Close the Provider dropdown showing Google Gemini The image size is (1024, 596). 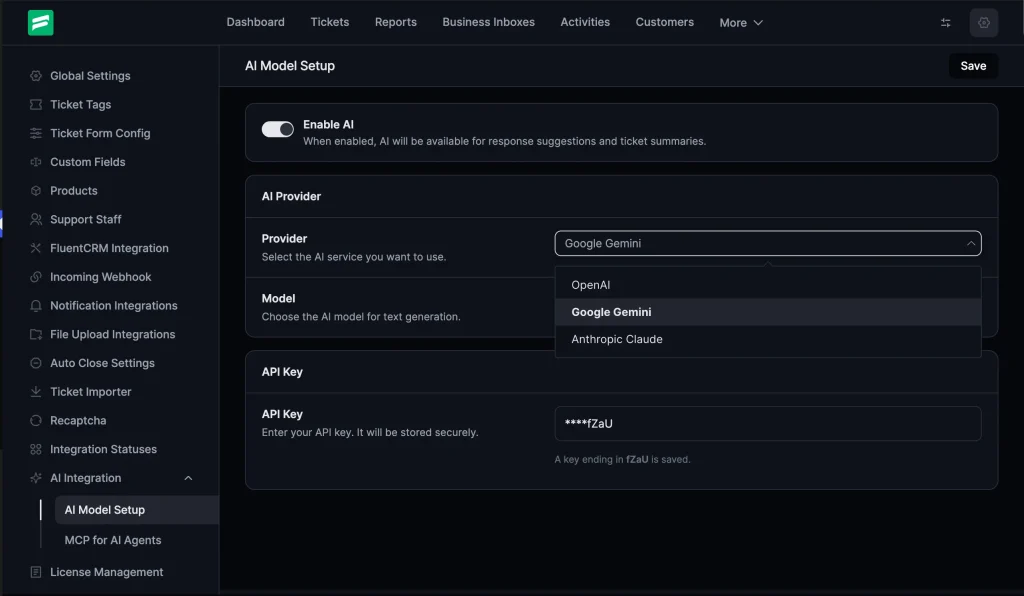click(x=767, y=243)
